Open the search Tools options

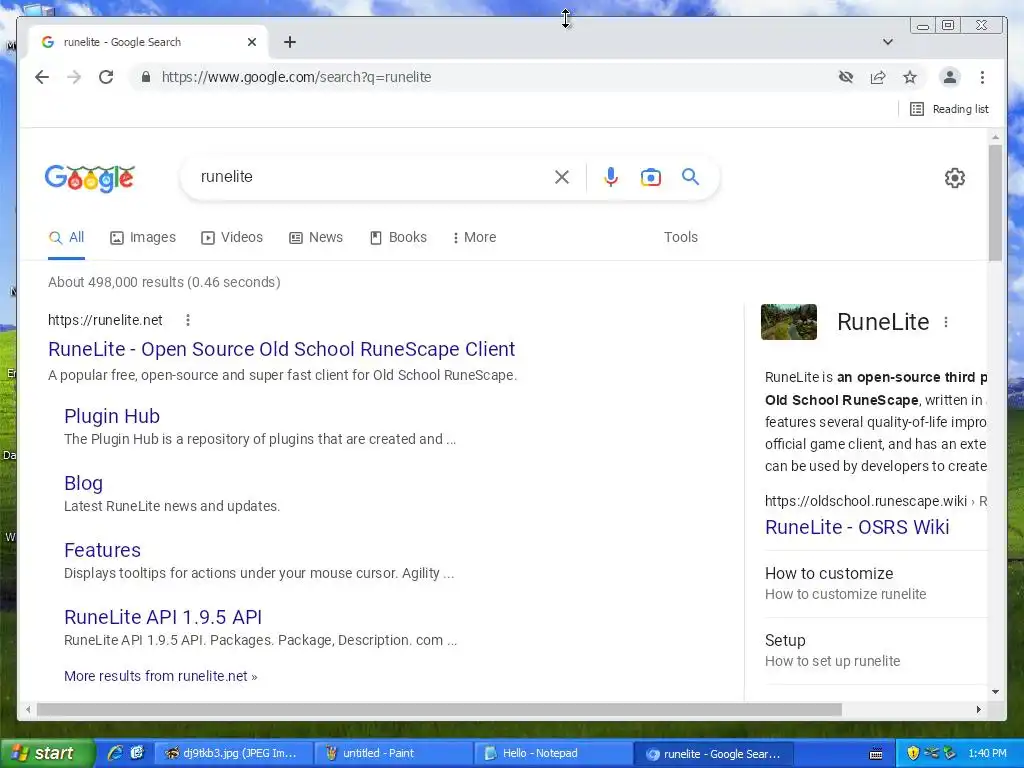pyautogui.click(x=680, y=238)
